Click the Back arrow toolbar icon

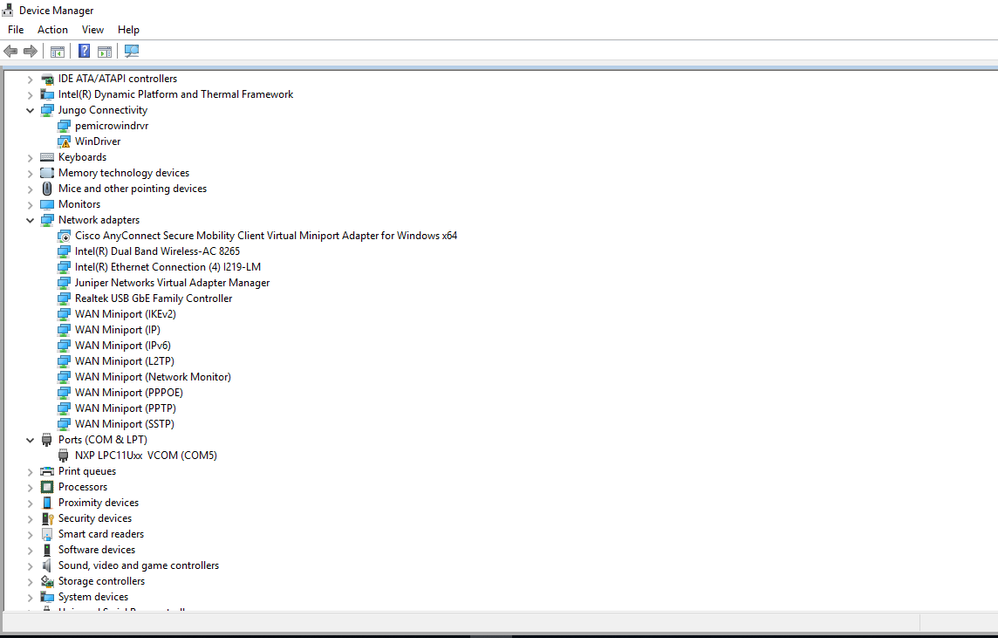[10, 51]
